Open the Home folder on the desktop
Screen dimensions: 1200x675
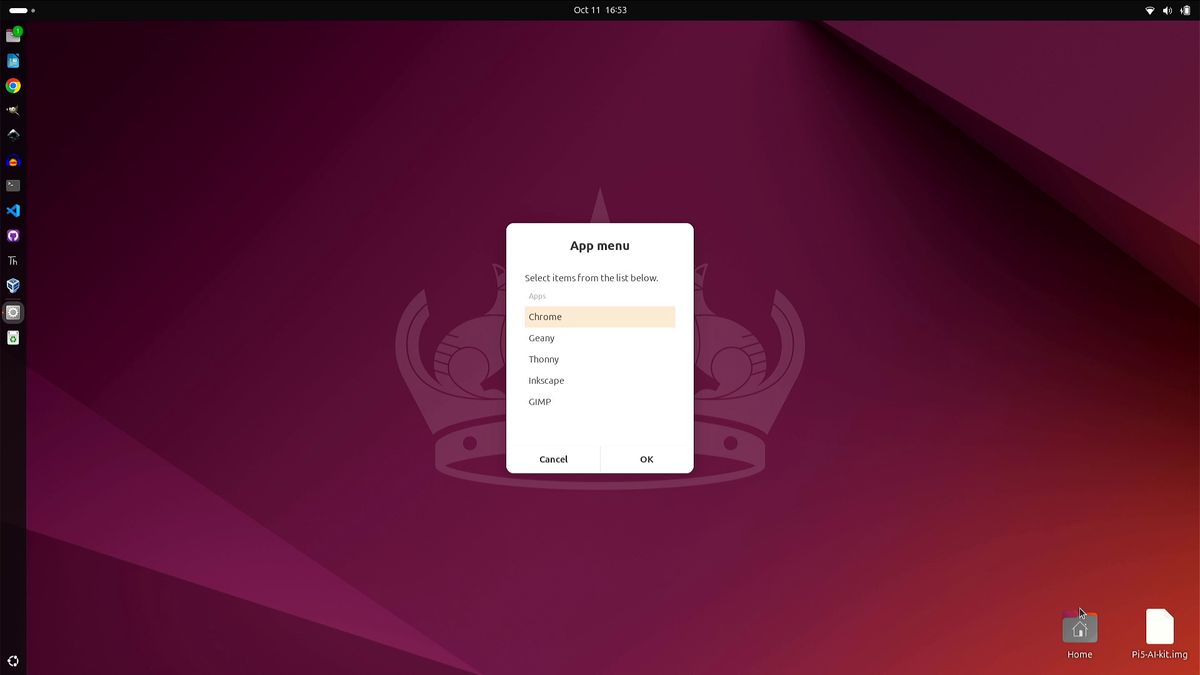click(1079, 630)
